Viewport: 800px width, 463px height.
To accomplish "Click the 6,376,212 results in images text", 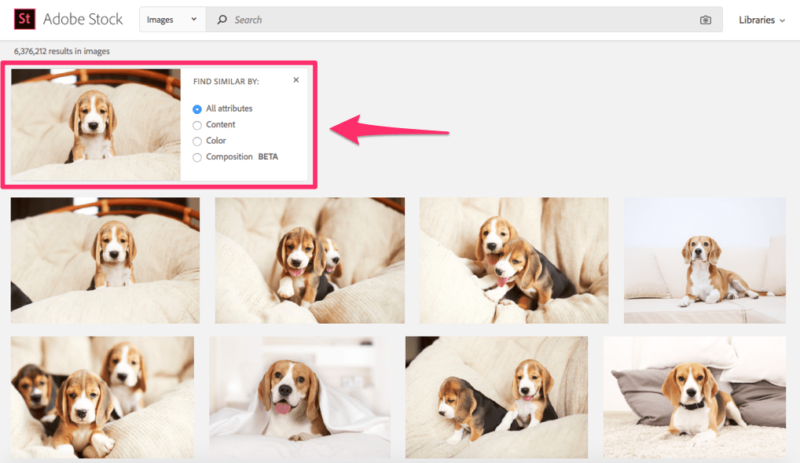I will 62,51.
